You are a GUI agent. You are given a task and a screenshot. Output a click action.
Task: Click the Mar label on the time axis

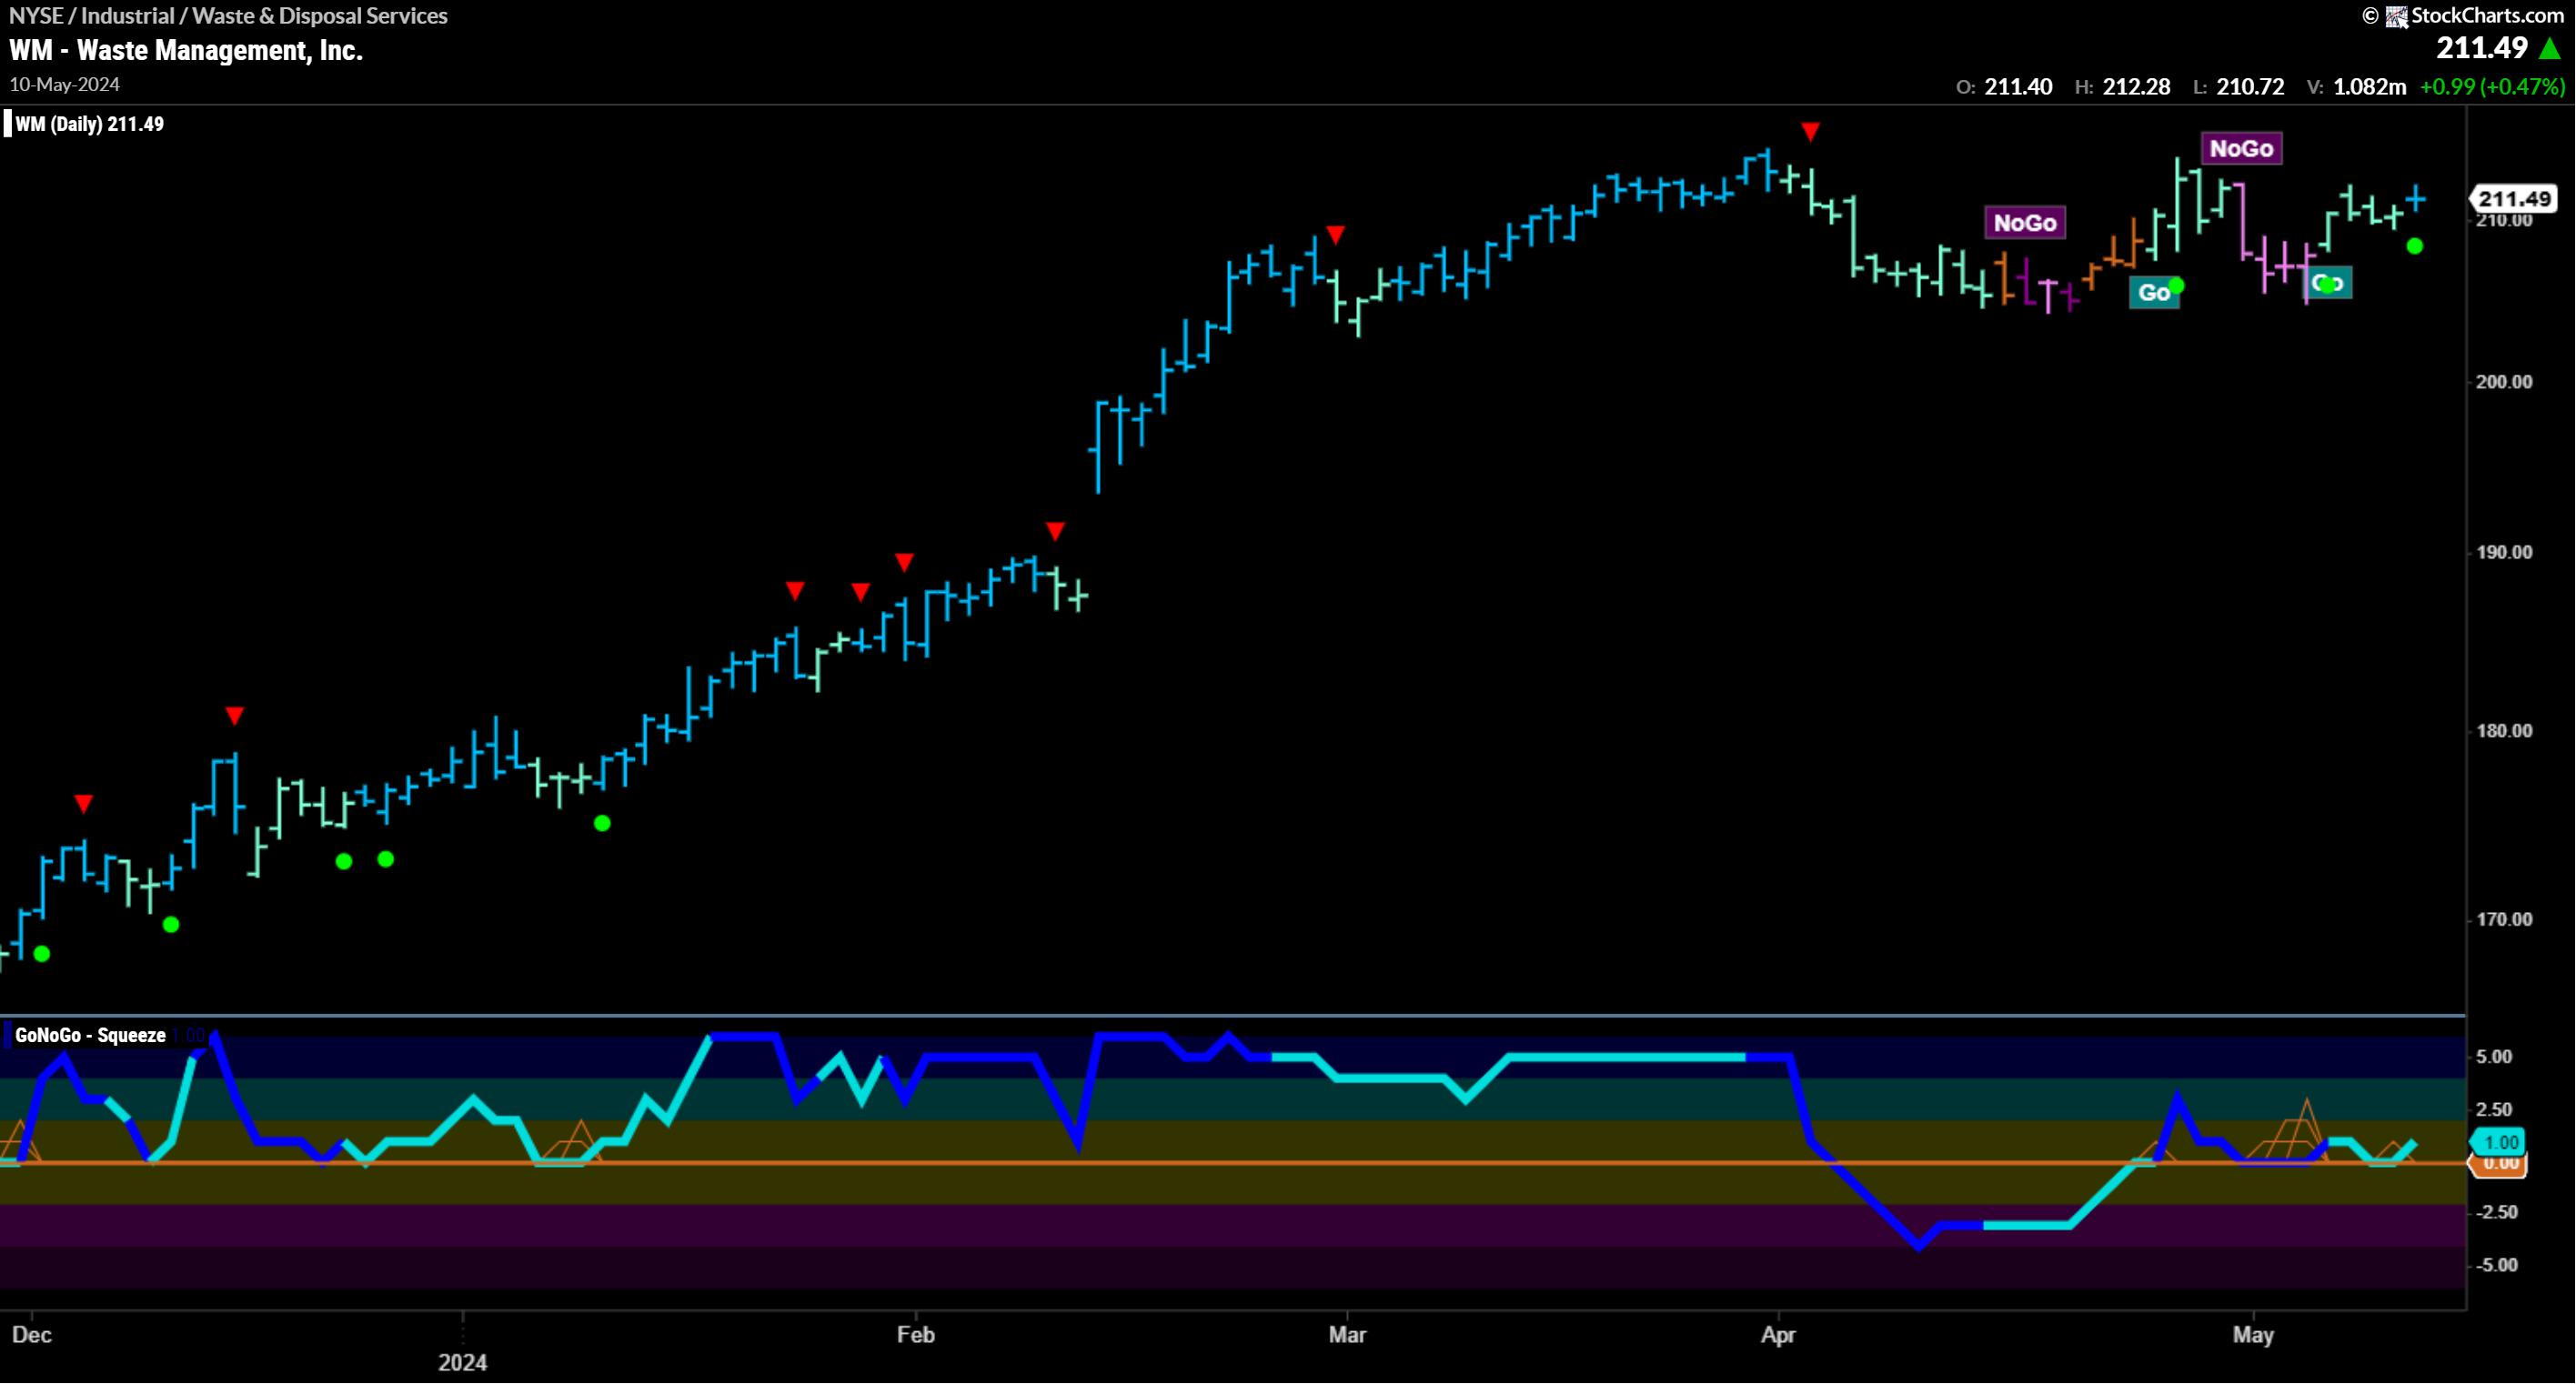click(1346, 1335)
